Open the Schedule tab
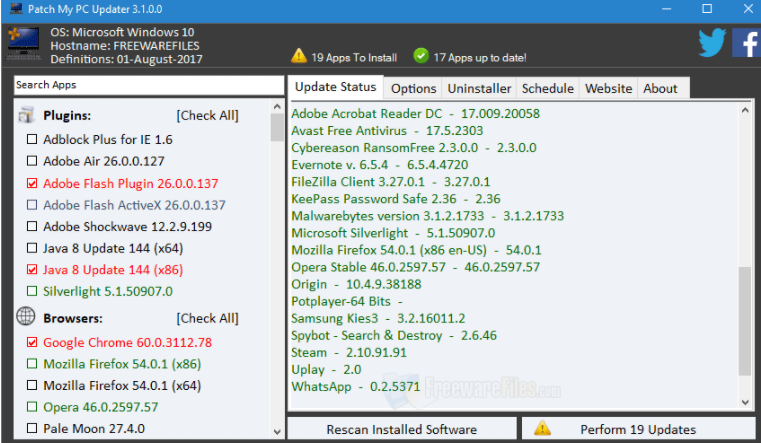 547,88
